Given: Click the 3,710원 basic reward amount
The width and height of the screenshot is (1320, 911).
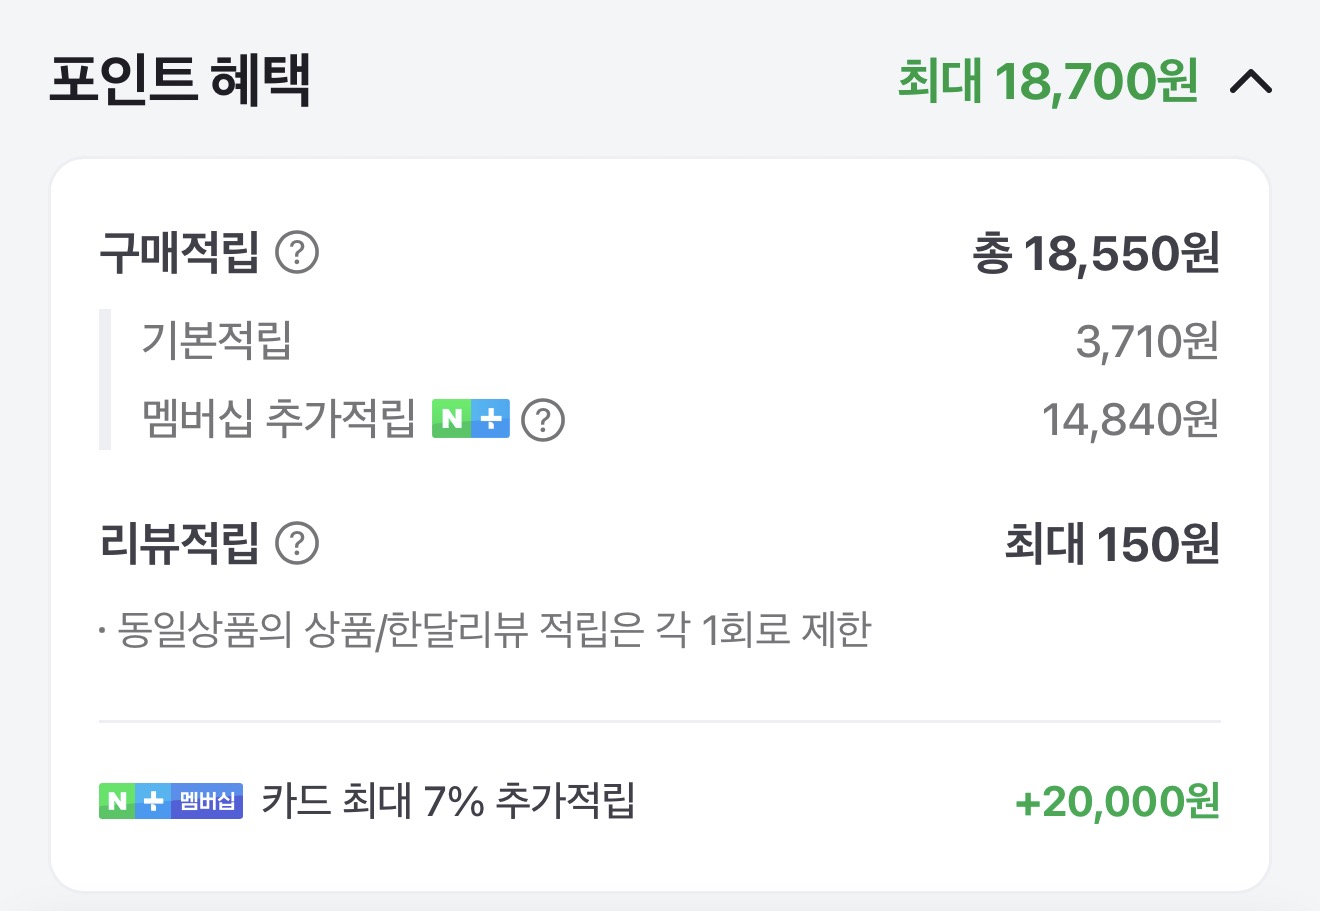Looking at the screenshot, I should [x=1147, y=342].
